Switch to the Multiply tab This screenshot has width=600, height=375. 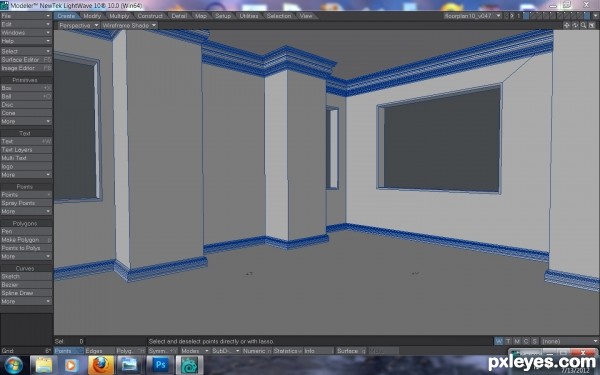[119, 16]
